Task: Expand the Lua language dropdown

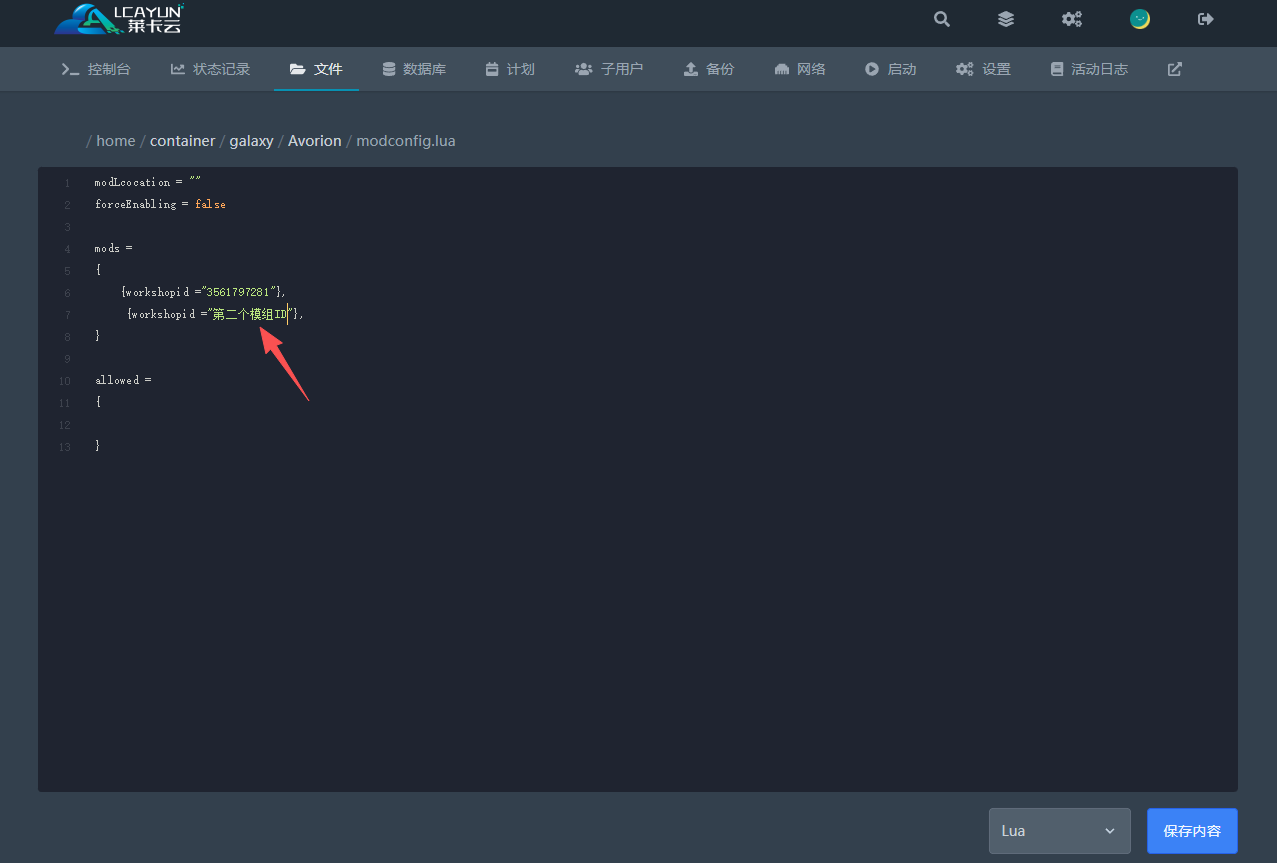Action: (1059, 831)
